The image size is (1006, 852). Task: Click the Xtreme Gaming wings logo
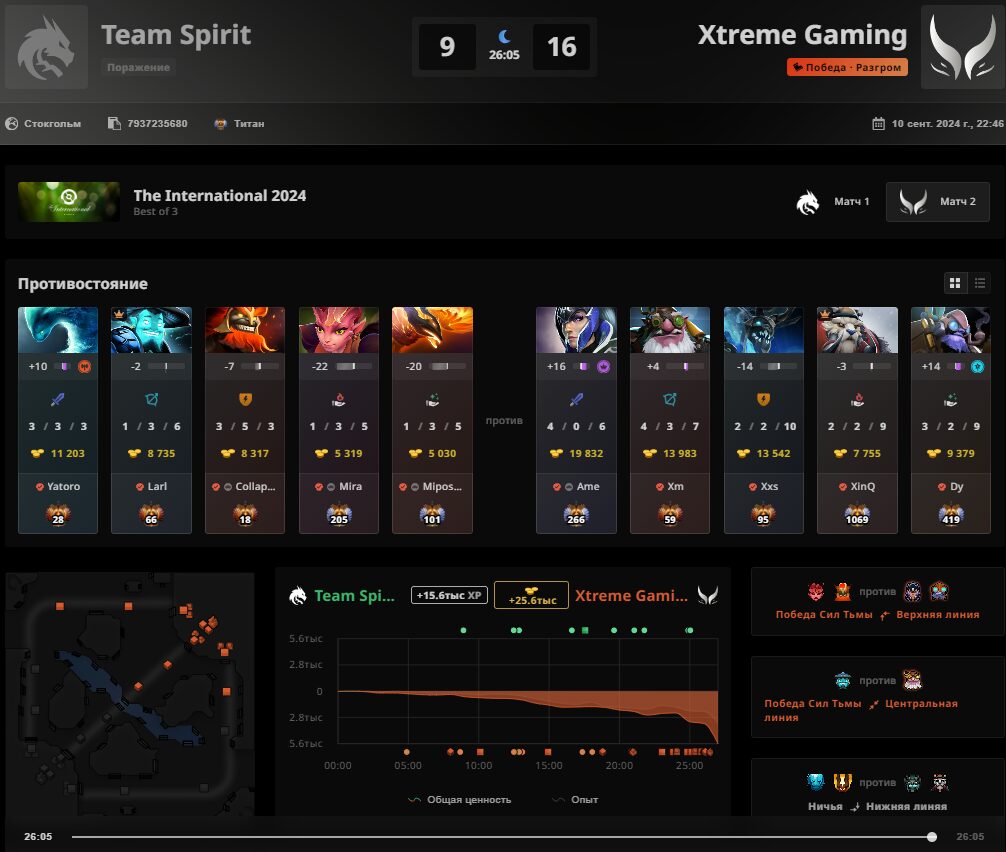962,47
